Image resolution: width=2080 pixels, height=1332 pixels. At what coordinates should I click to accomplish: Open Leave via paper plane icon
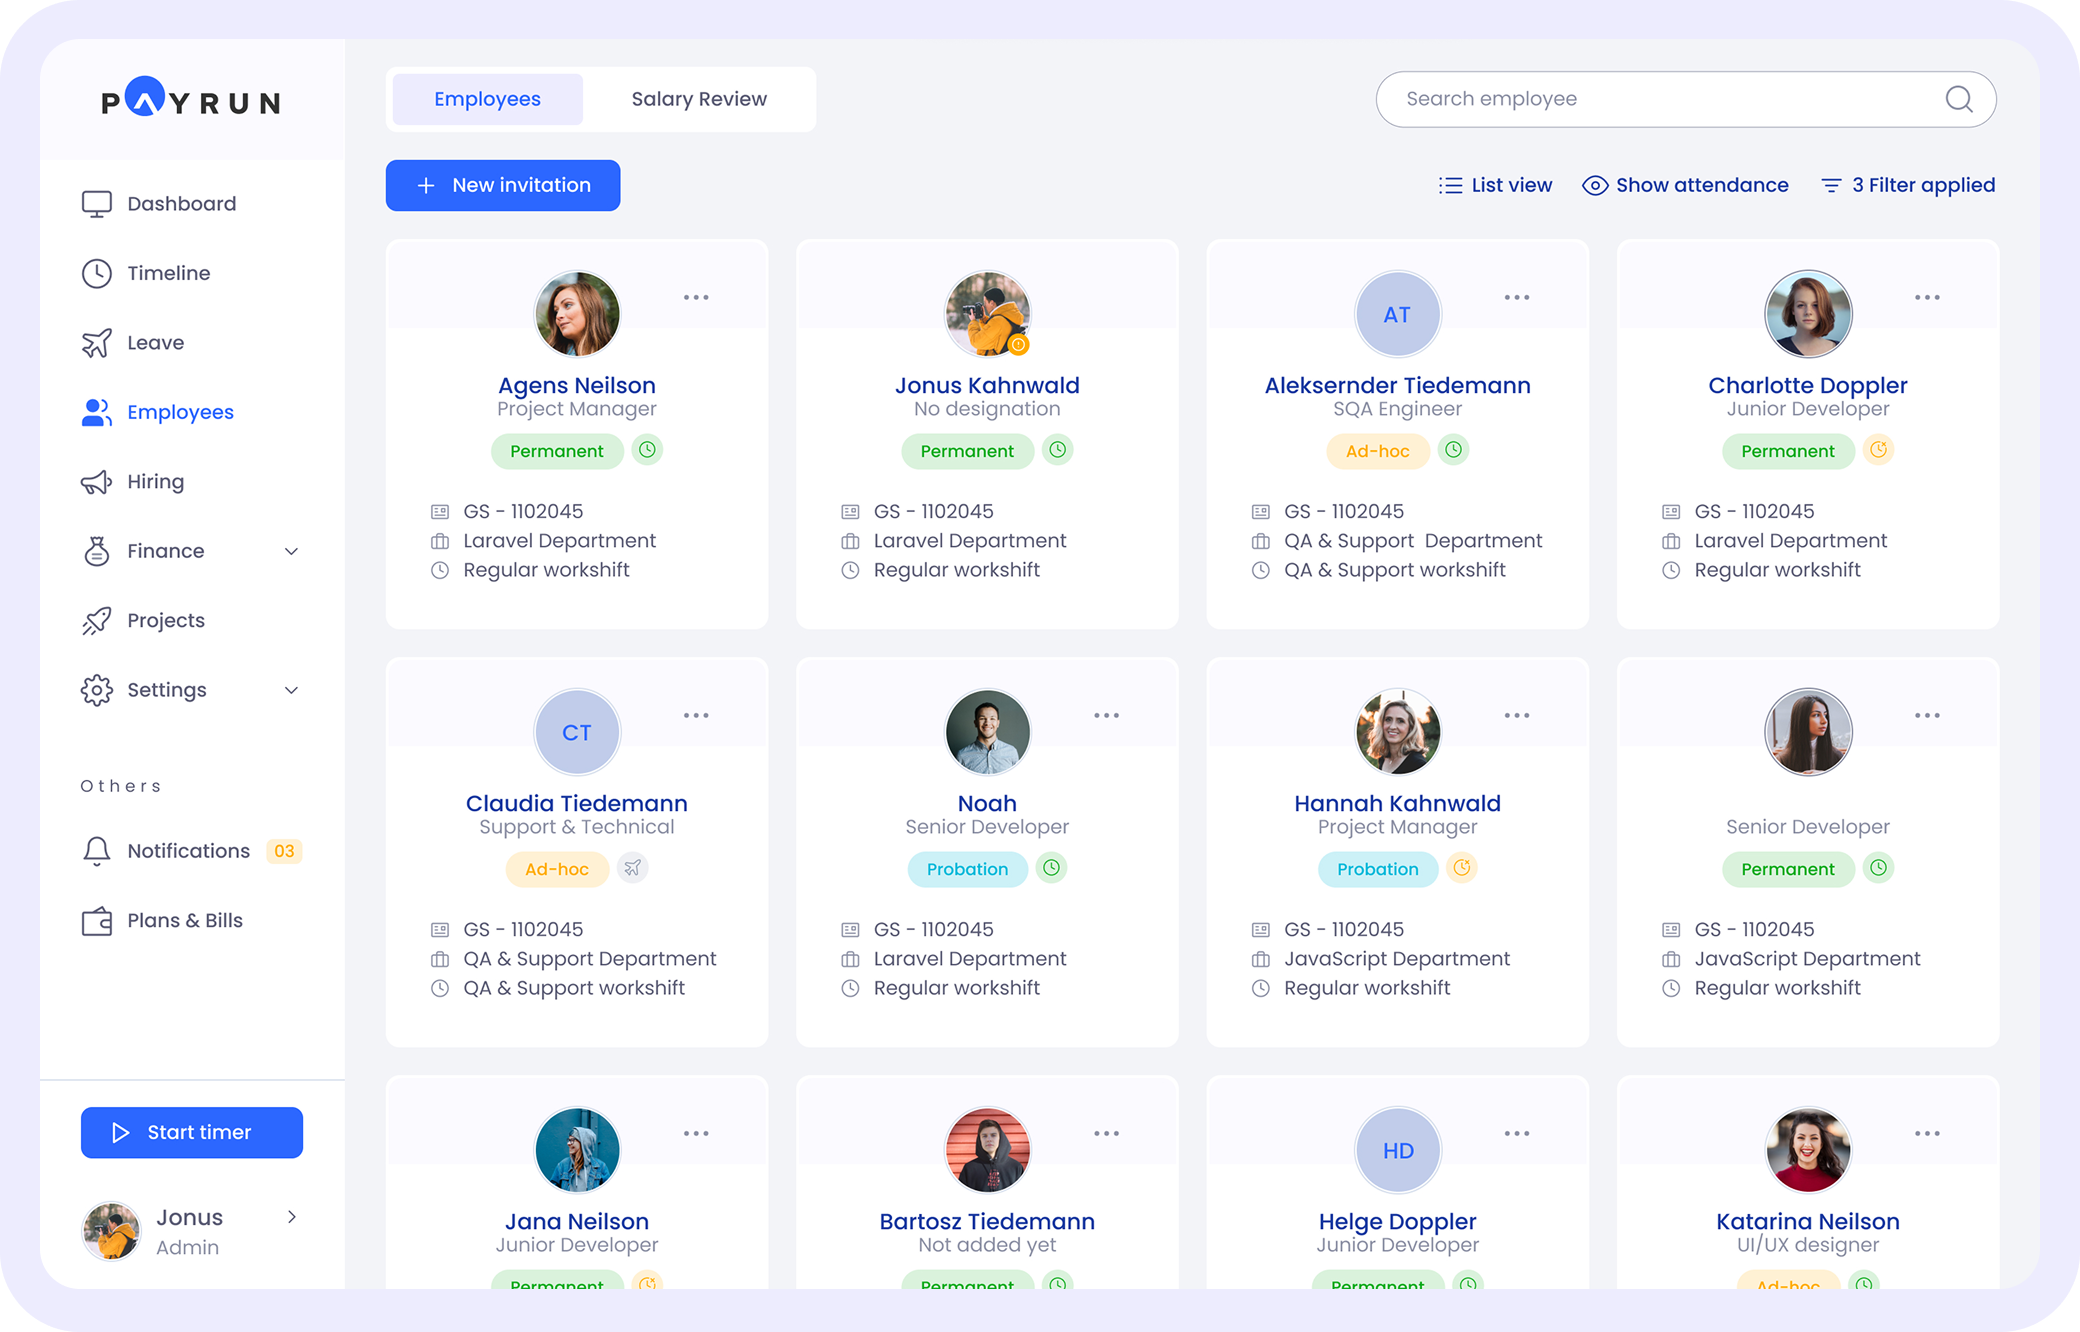coord(96,343)
